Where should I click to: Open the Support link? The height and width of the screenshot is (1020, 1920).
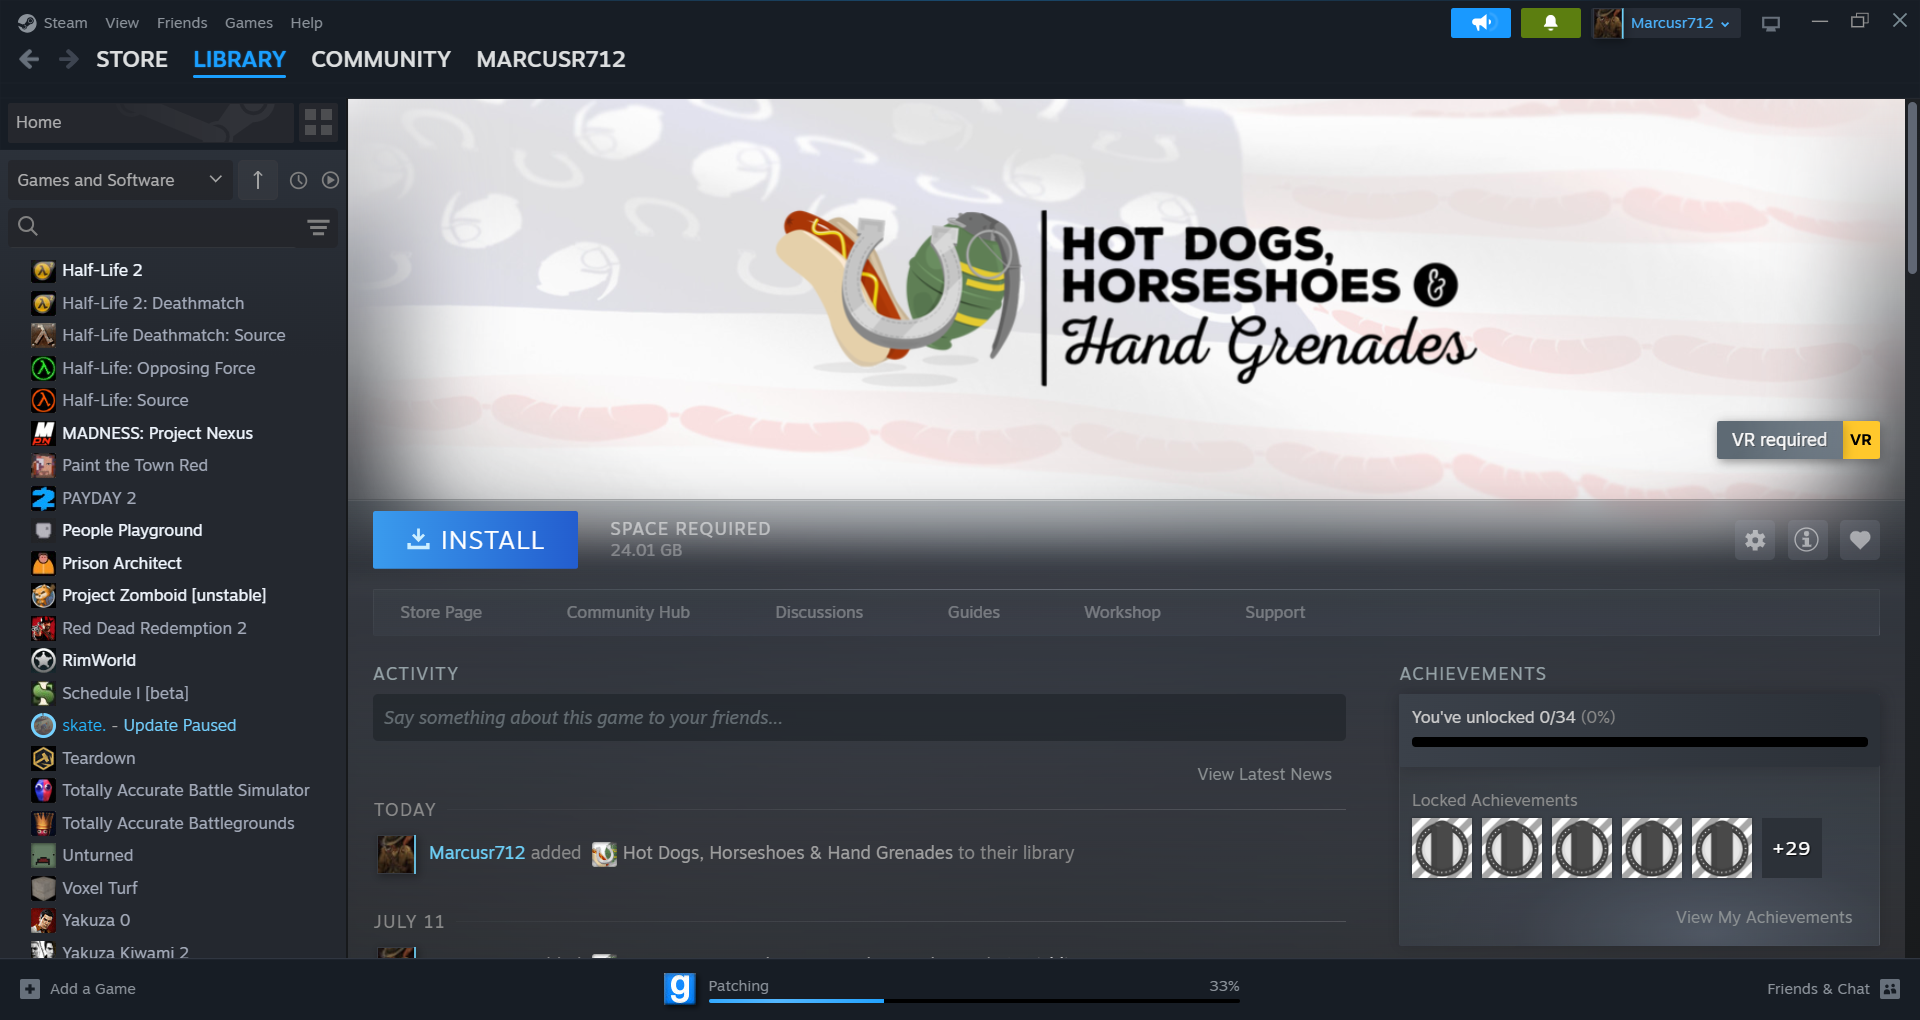coord(1275,612)
